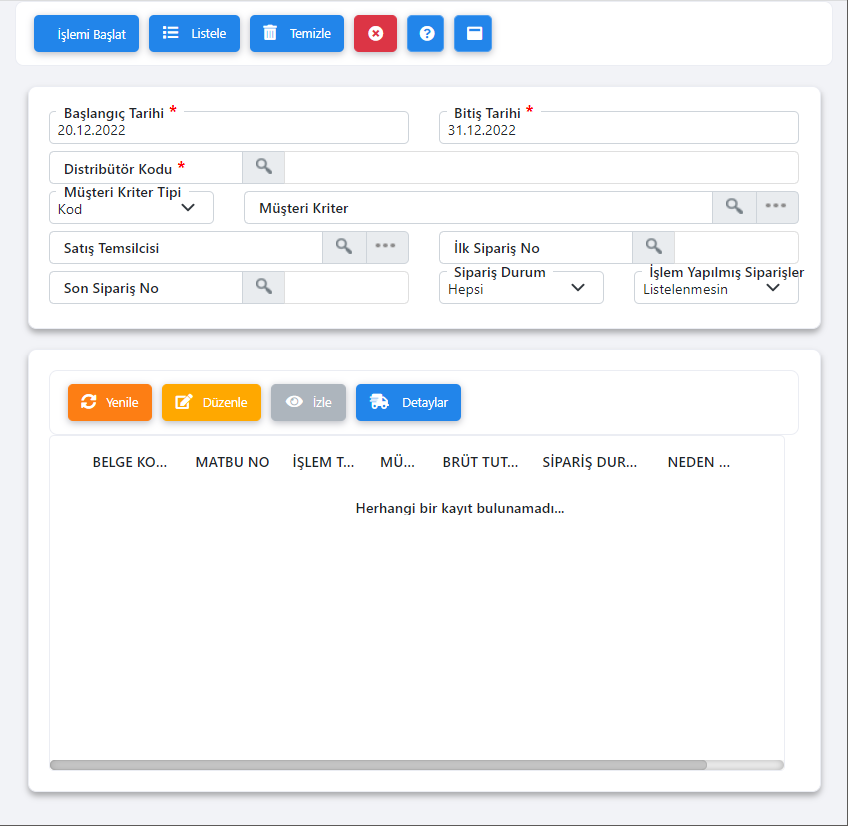Search Son Sipariş No with magnifier icon
848x826 pixels.
click(263, 287)
